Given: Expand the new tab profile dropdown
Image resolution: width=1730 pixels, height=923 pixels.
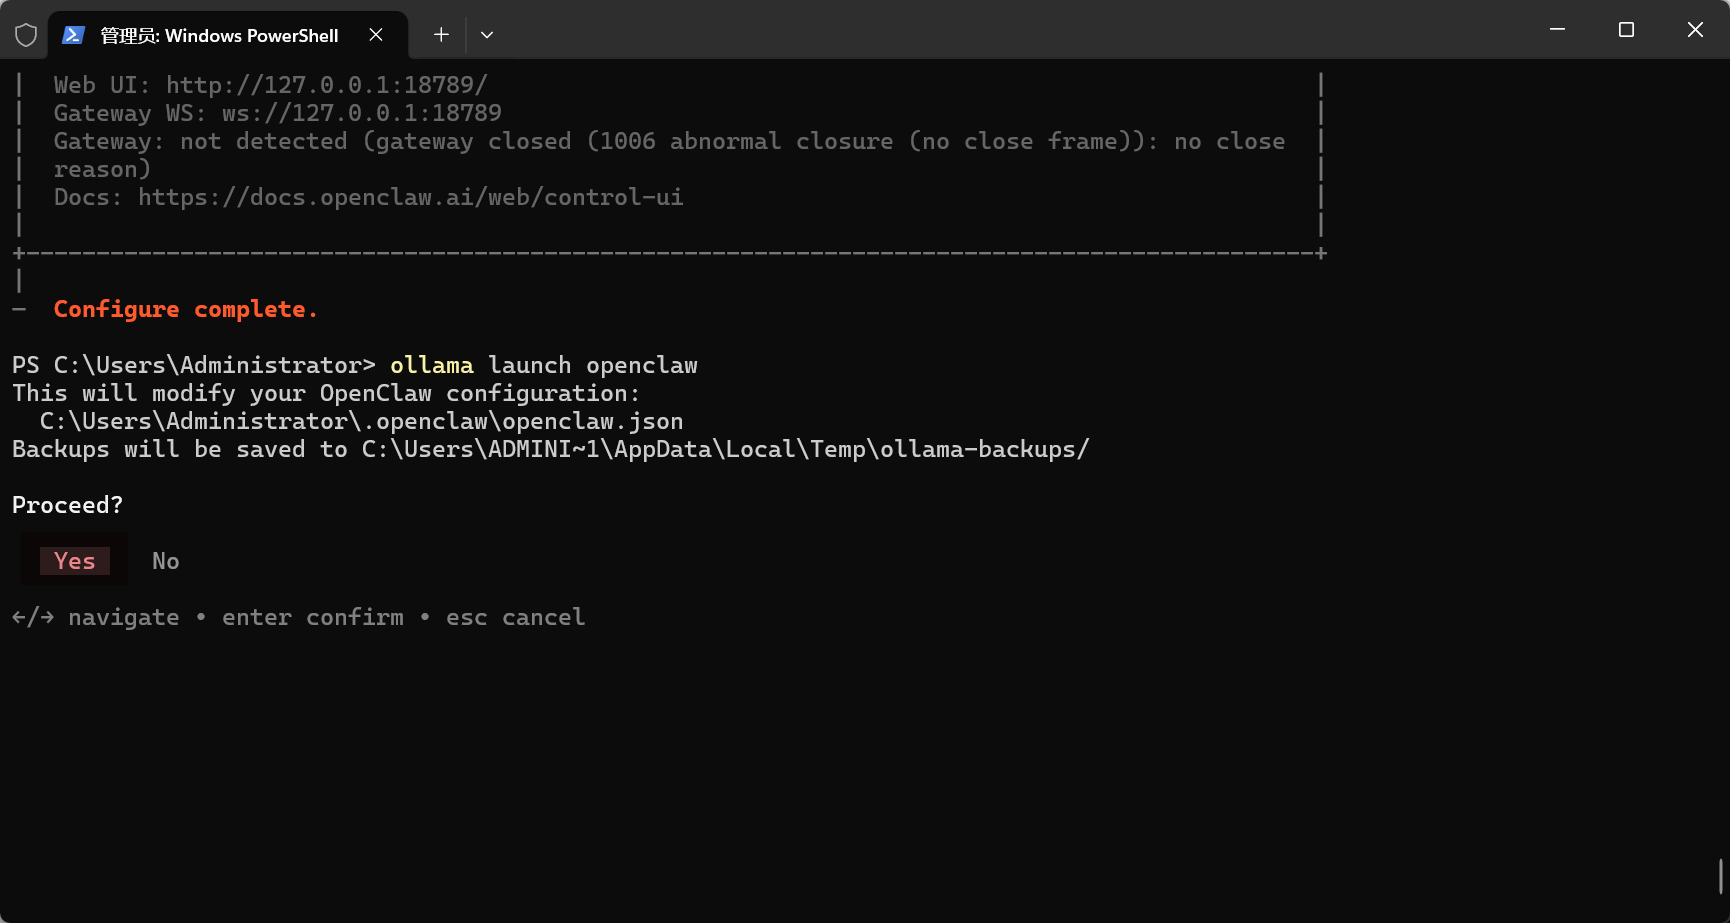Looking at the screenshot, I should click(487, 35).
